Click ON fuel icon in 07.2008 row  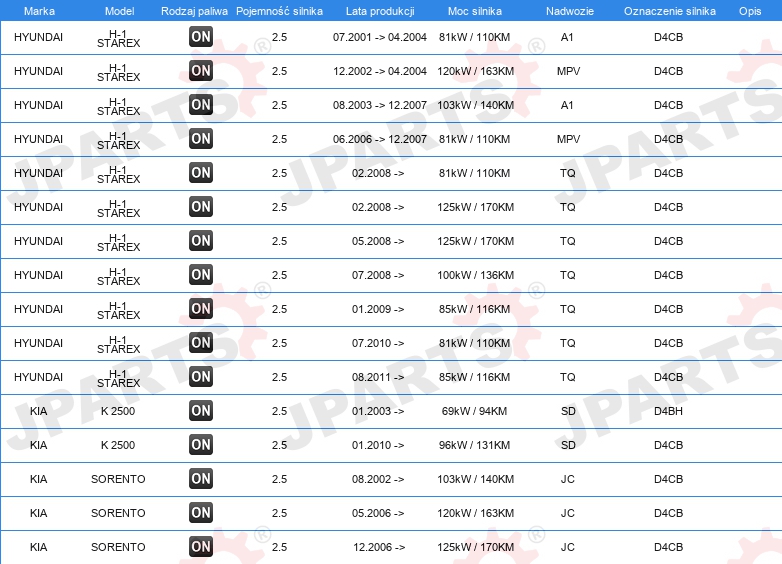click(201, 274)
